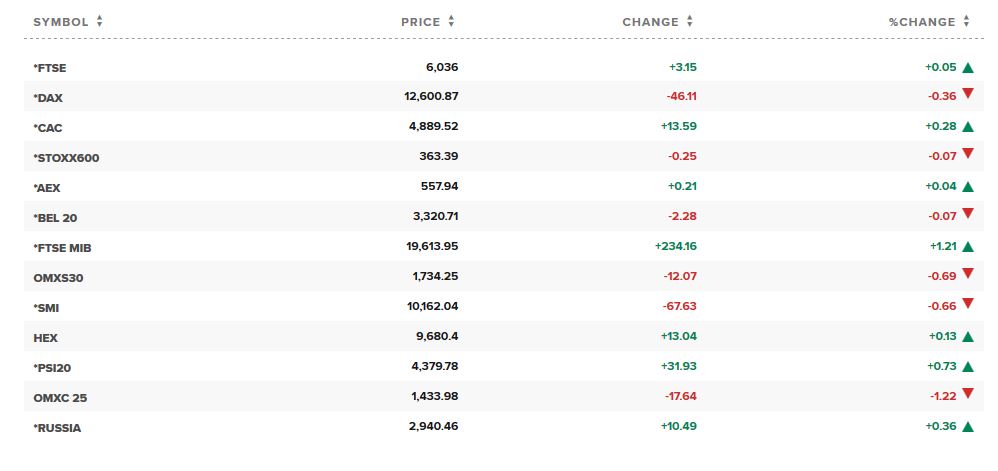Click the change value +13.59

tap(679, 126)
